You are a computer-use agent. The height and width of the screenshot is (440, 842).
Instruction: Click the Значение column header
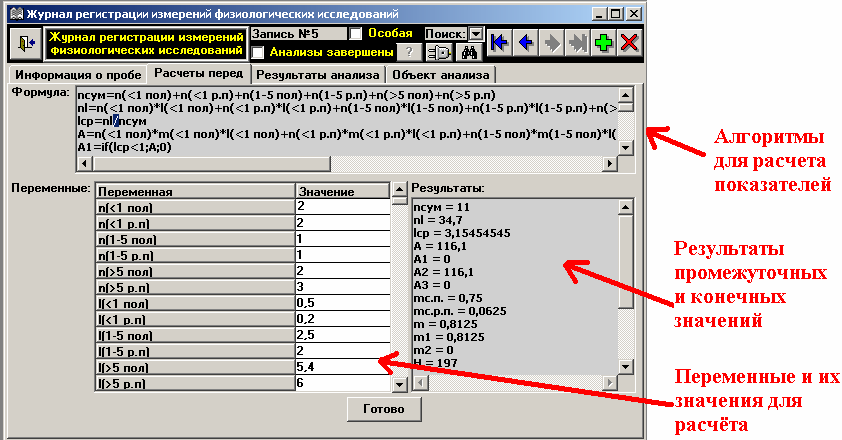[343, 191]
